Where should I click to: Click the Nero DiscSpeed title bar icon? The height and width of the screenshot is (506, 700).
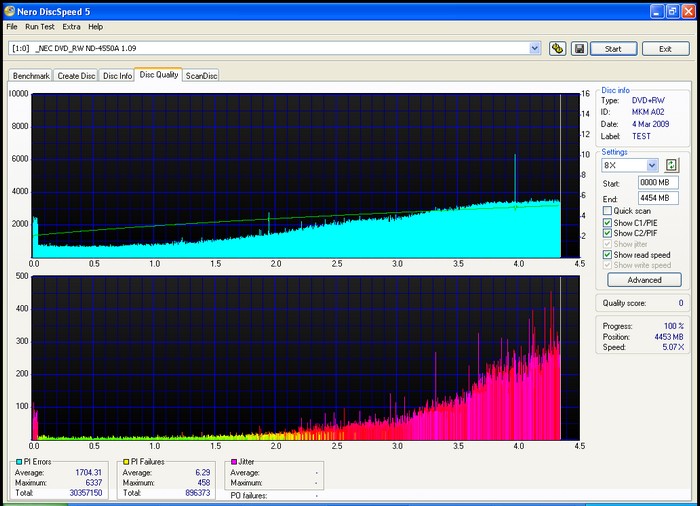[x=11, y=11]
